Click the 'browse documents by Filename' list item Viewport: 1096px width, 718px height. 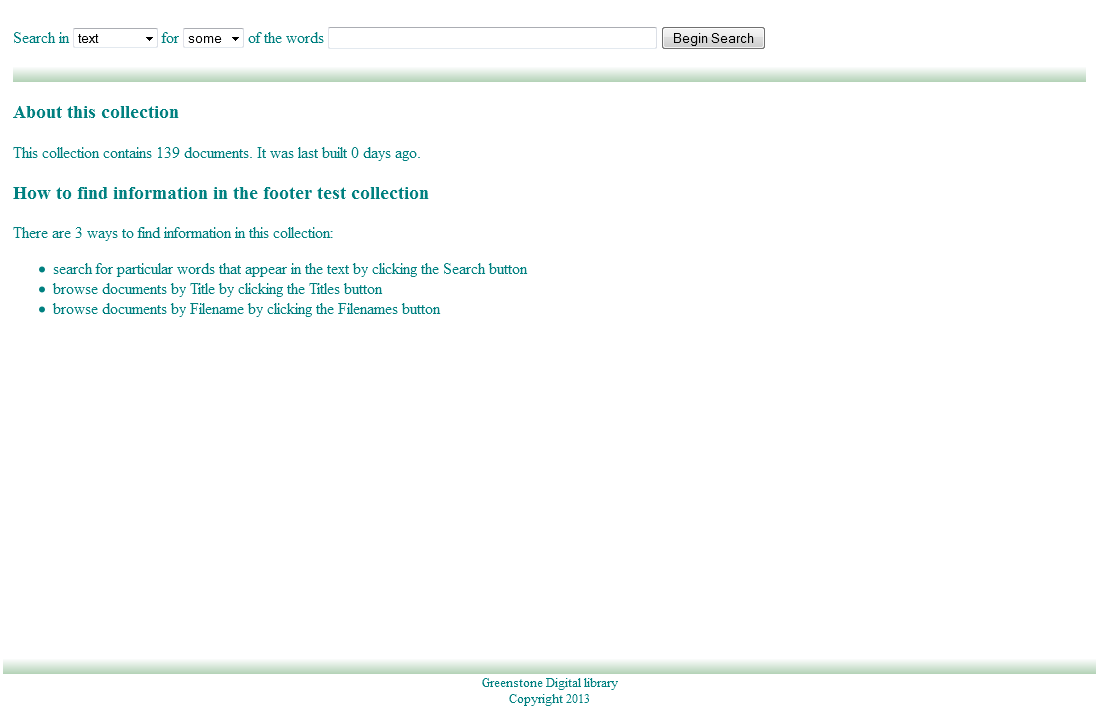coord(246,310)
